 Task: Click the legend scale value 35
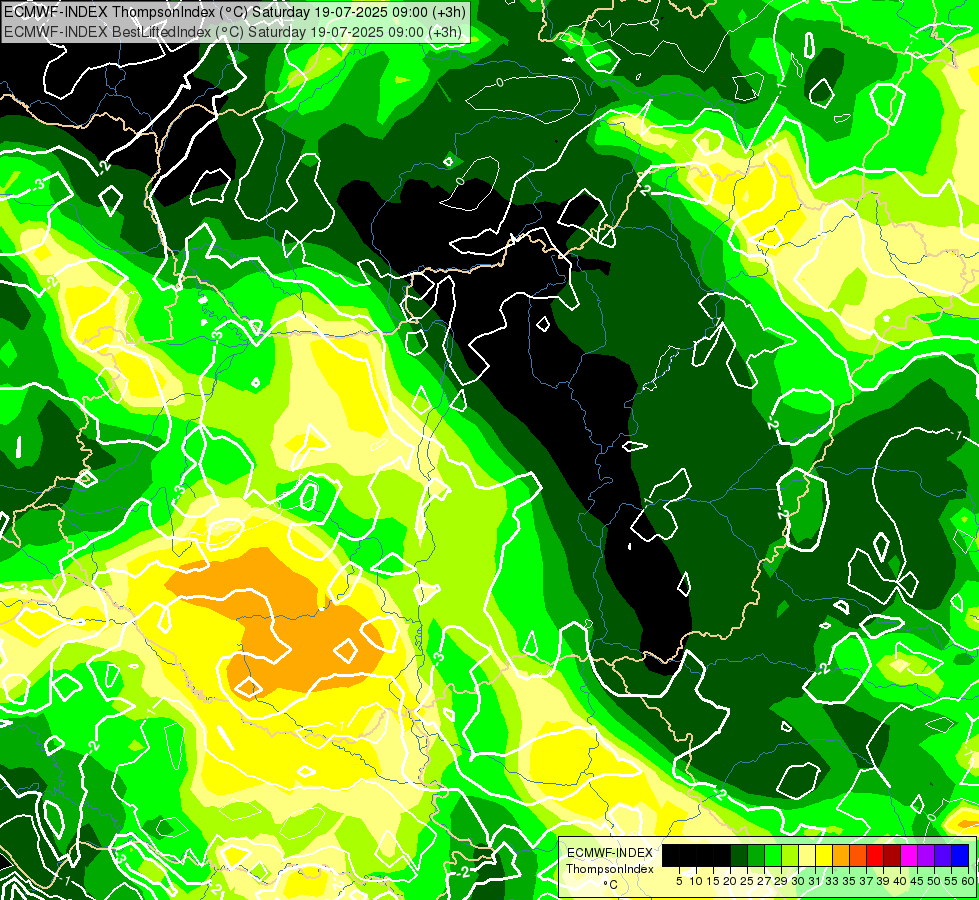[x=850, y=881]
